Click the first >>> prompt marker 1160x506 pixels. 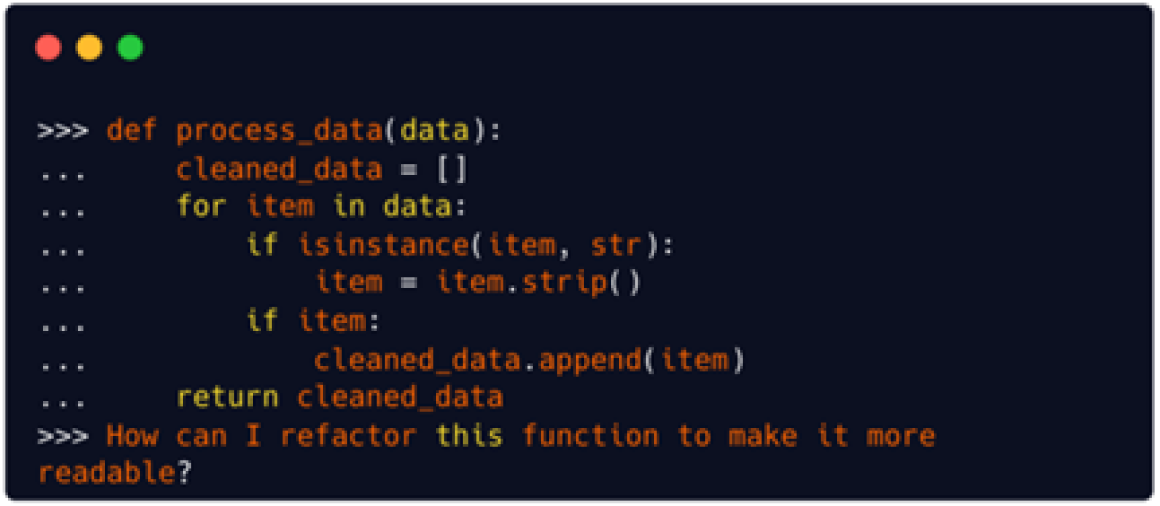(63, 132)
